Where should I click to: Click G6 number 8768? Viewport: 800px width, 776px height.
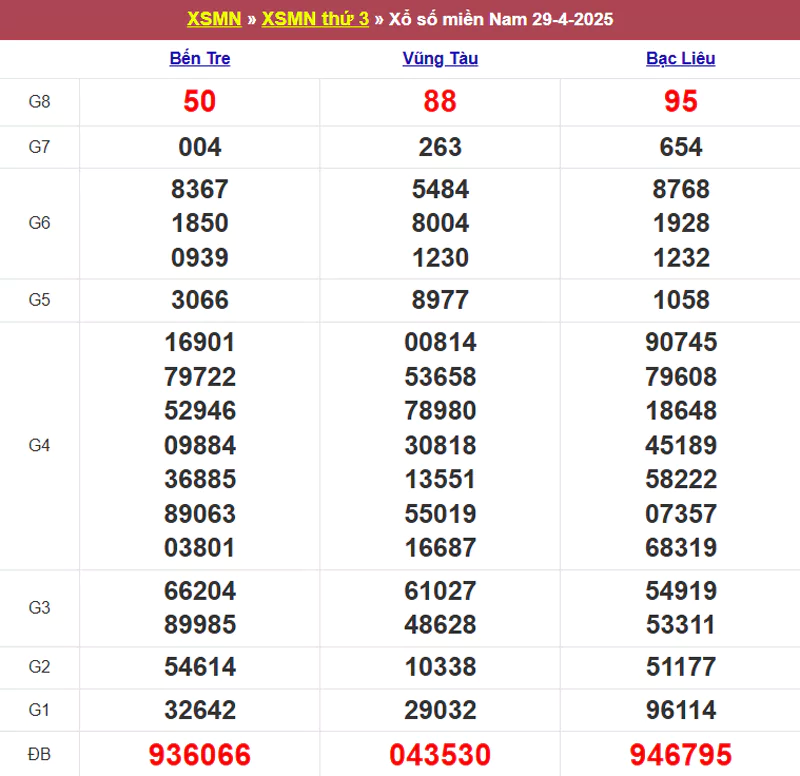point(681,189)
